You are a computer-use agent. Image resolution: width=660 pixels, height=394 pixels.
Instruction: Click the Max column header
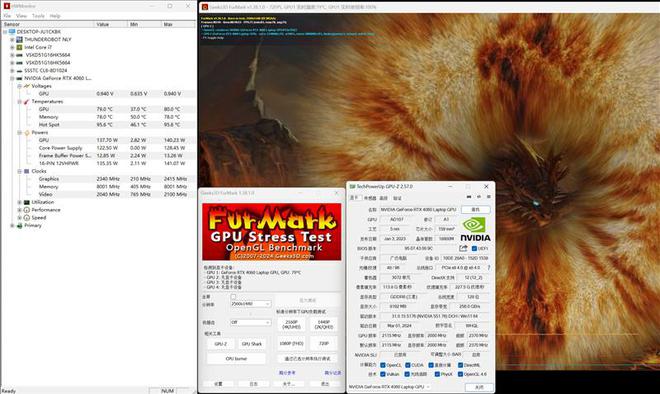point(178,24)
